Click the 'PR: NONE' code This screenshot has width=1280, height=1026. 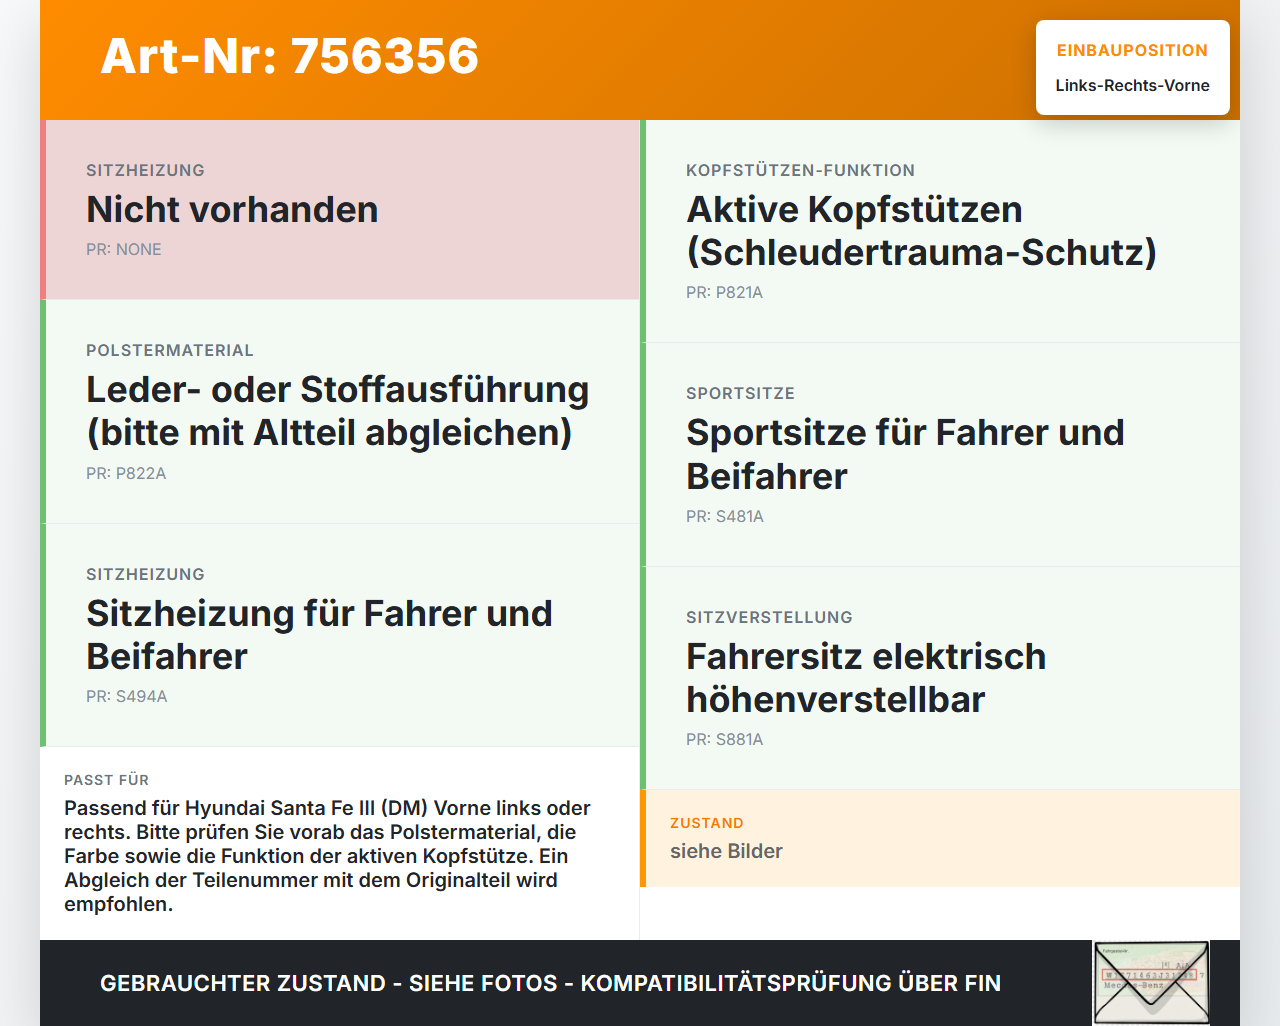pos(124,249)
